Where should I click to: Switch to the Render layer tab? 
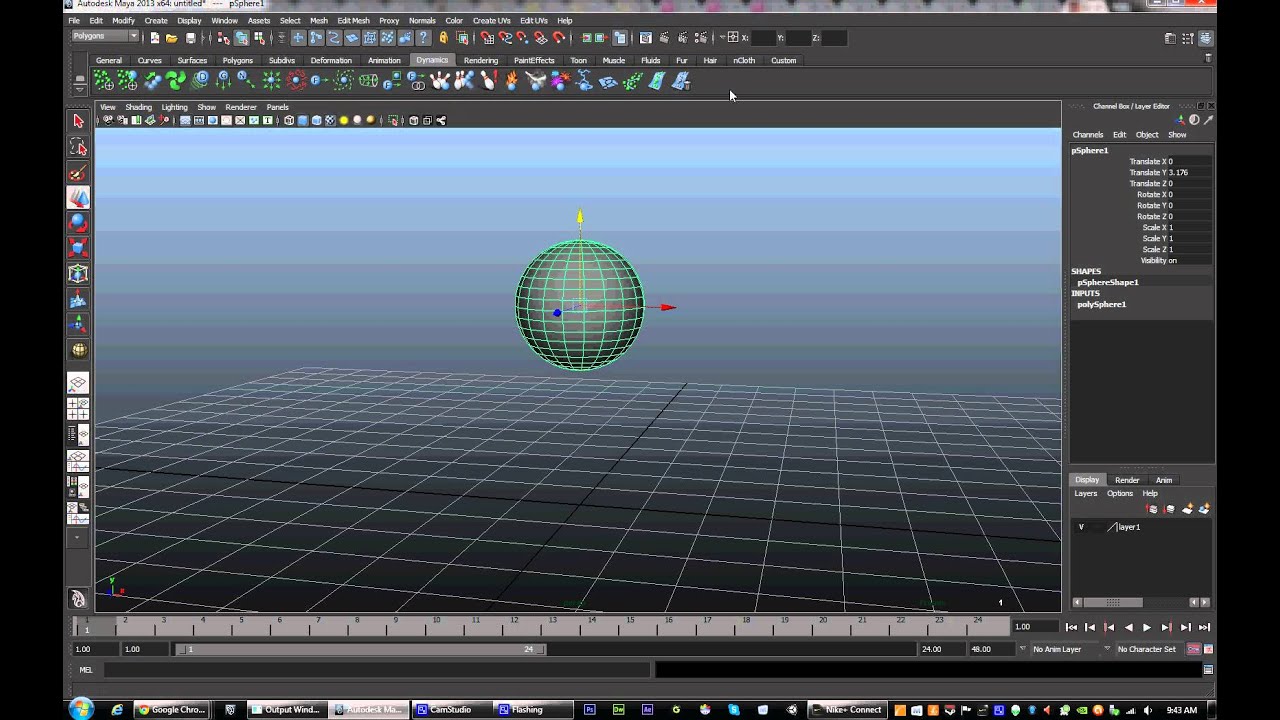point(1127,480)
